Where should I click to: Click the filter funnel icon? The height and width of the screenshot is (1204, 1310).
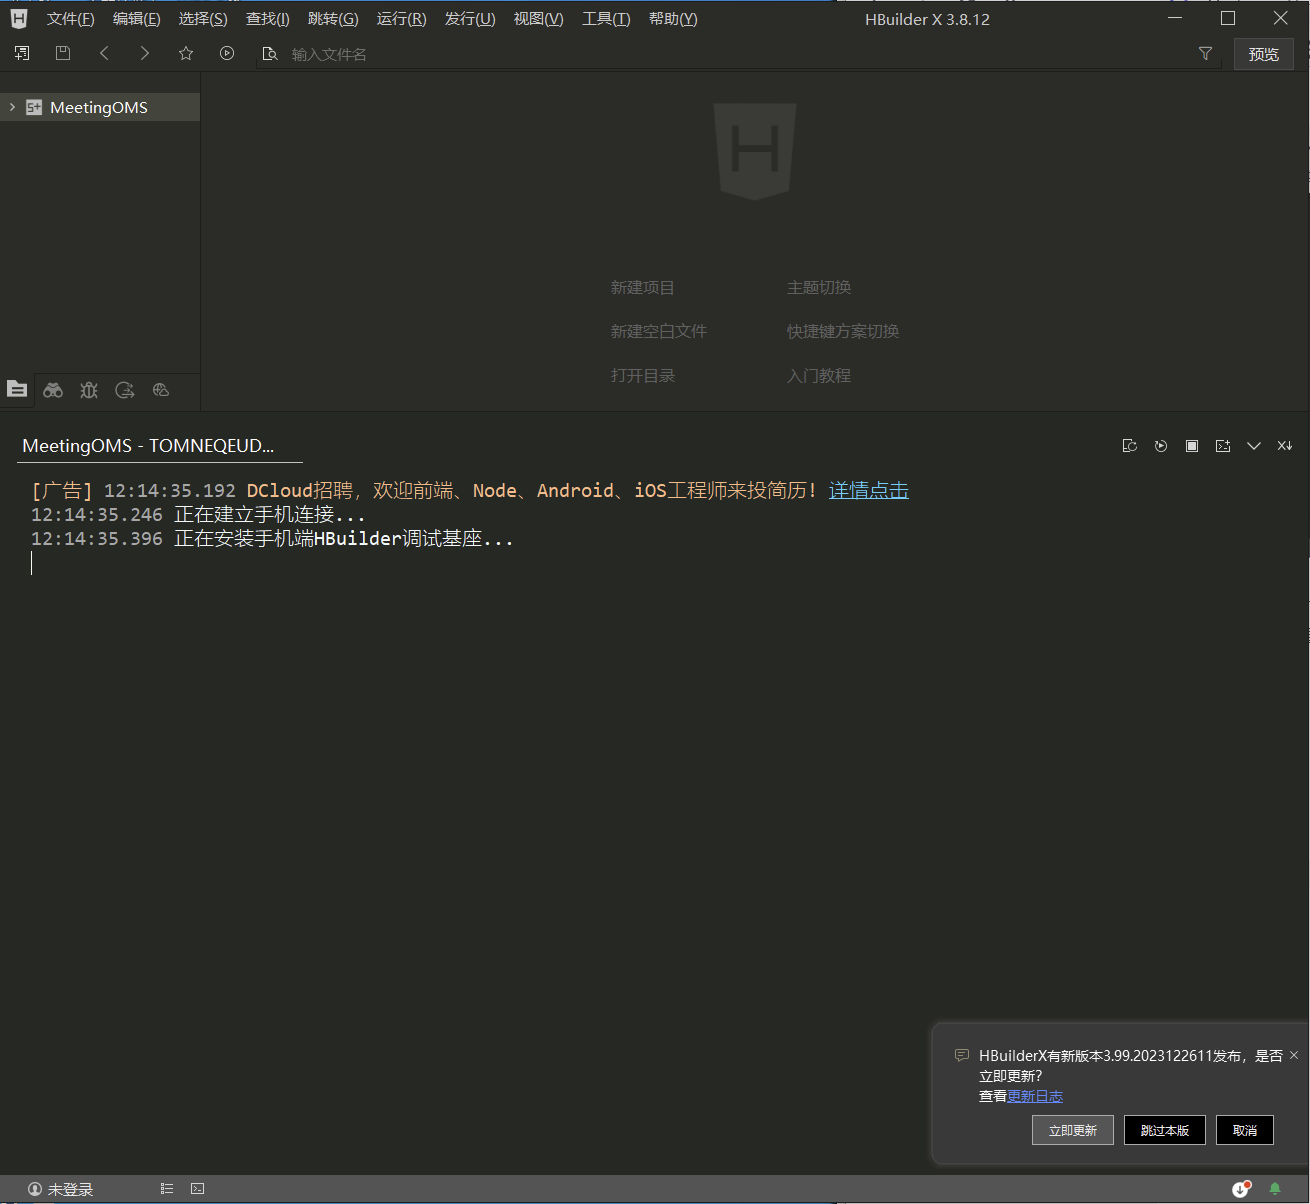1205,54
